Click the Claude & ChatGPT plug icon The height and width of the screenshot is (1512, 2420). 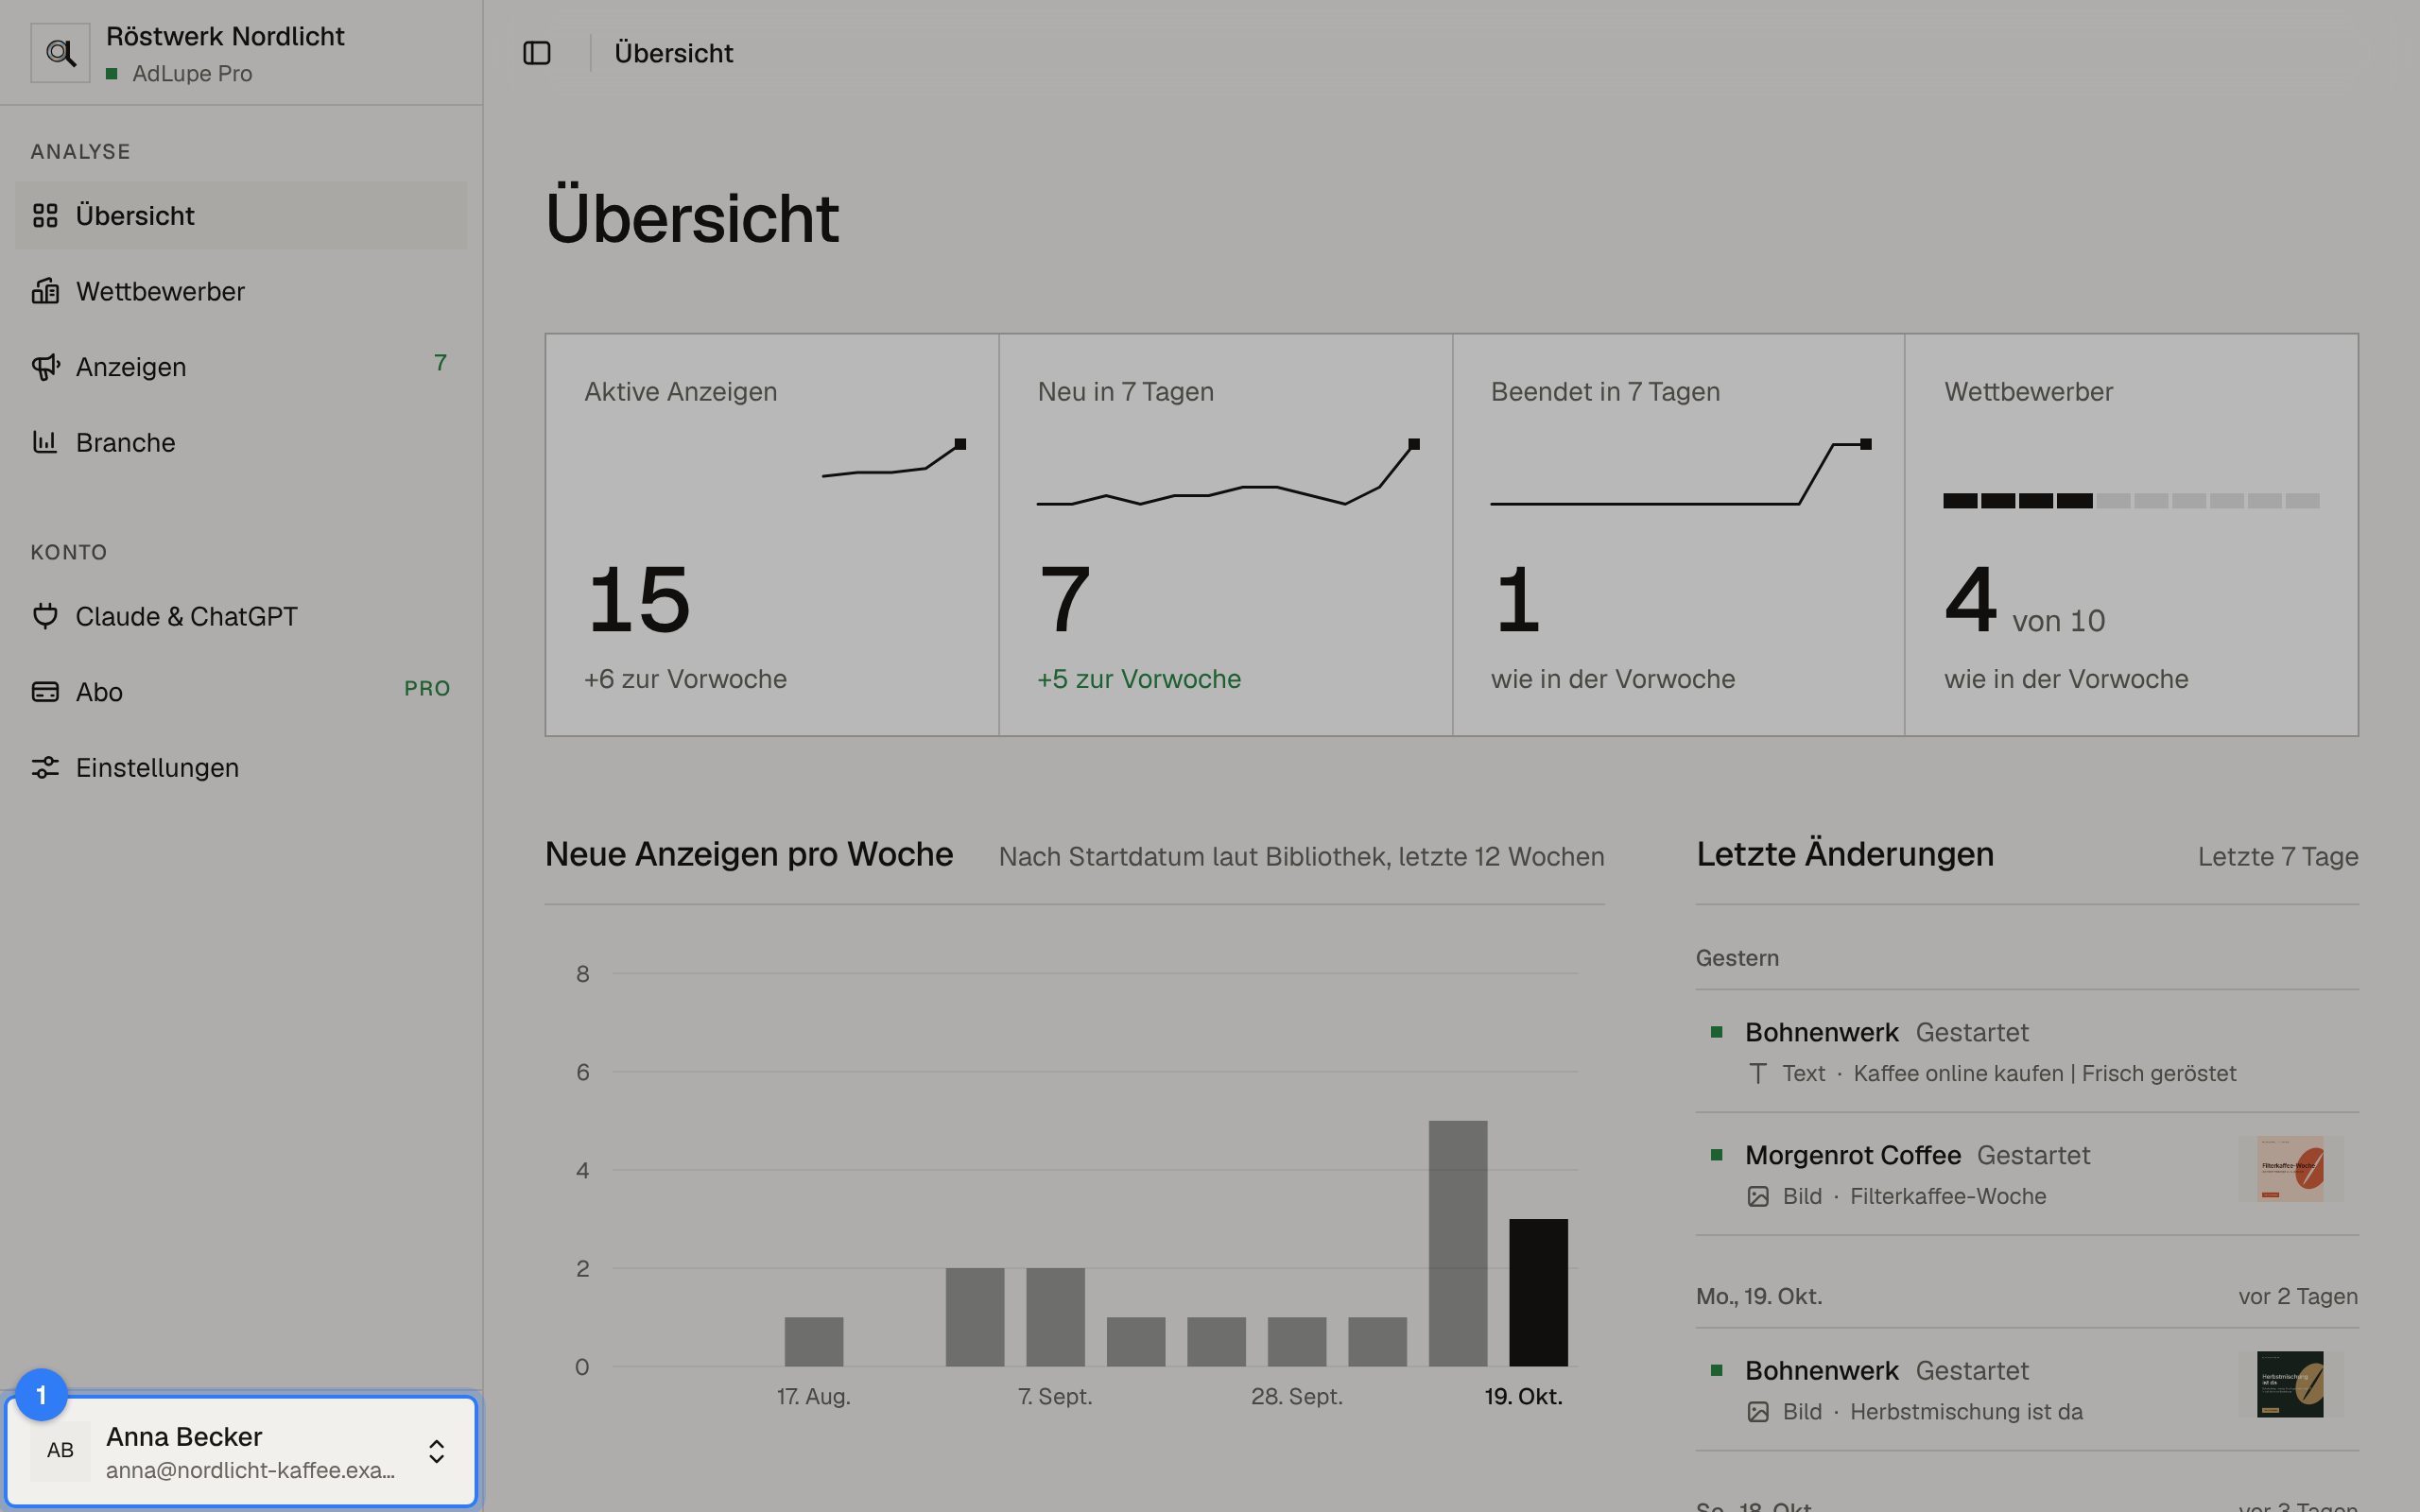tap(45, 616)
